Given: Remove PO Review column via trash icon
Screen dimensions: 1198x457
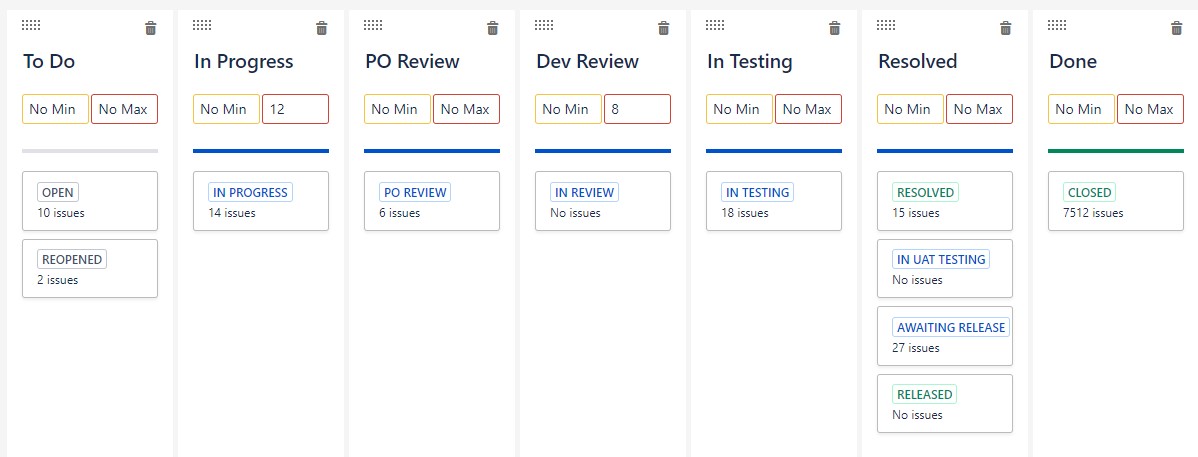Looking at the screenshot, I should (x=493, y=28).
